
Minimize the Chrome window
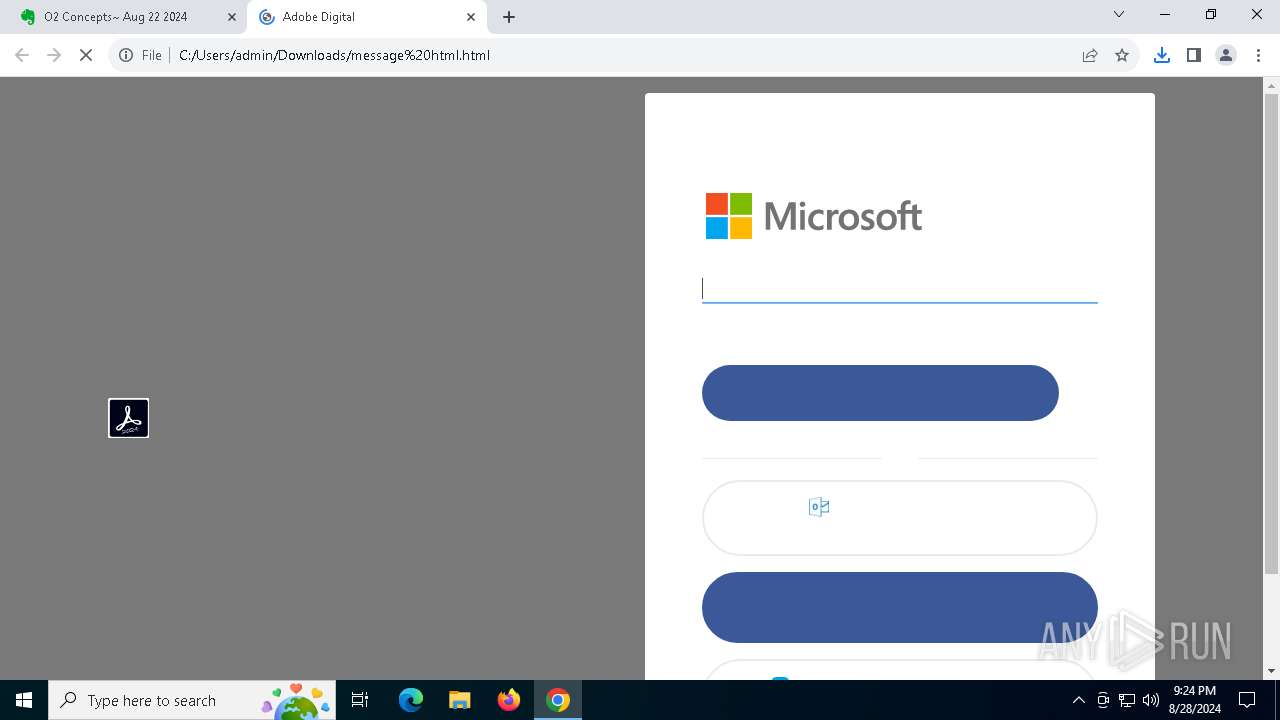pos(1165,15)
